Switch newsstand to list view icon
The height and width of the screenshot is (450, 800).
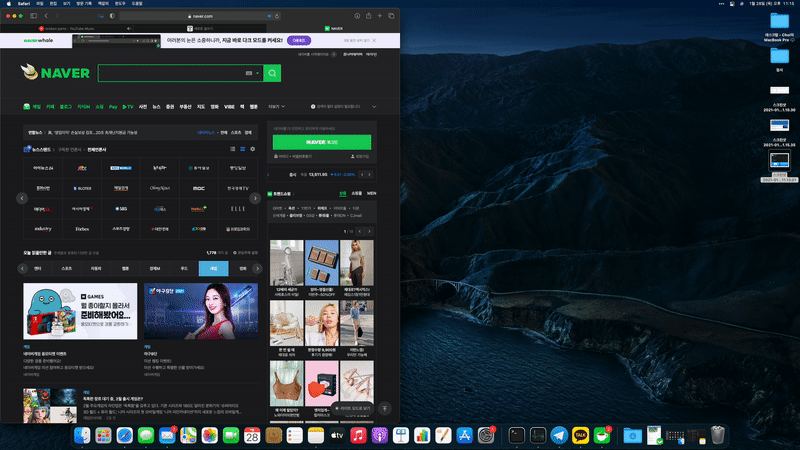coord(233,149)
